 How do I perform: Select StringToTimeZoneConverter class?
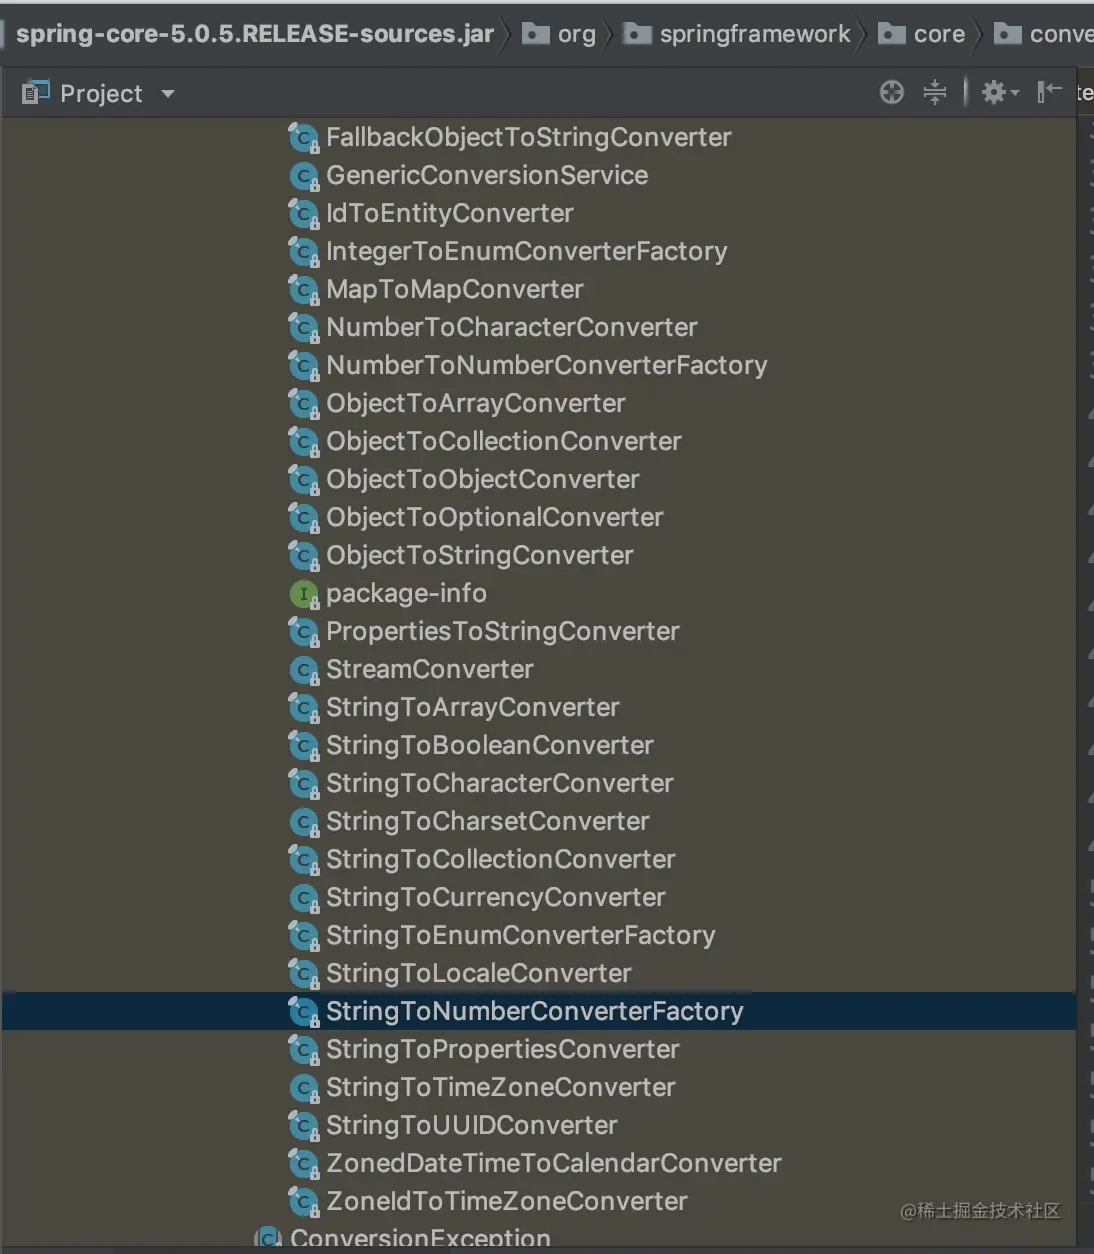click(500, 1087)
